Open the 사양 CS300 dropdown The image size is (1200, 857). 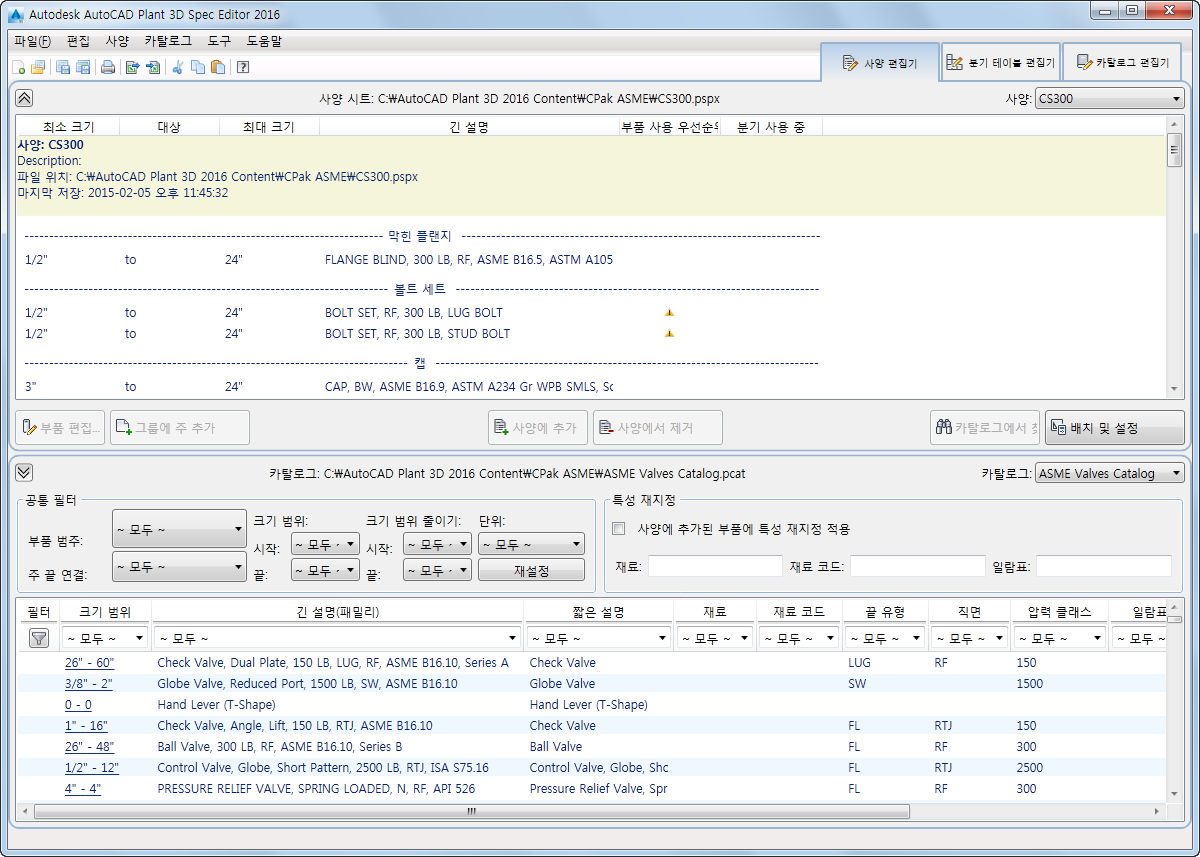[x=1109, y=99]
